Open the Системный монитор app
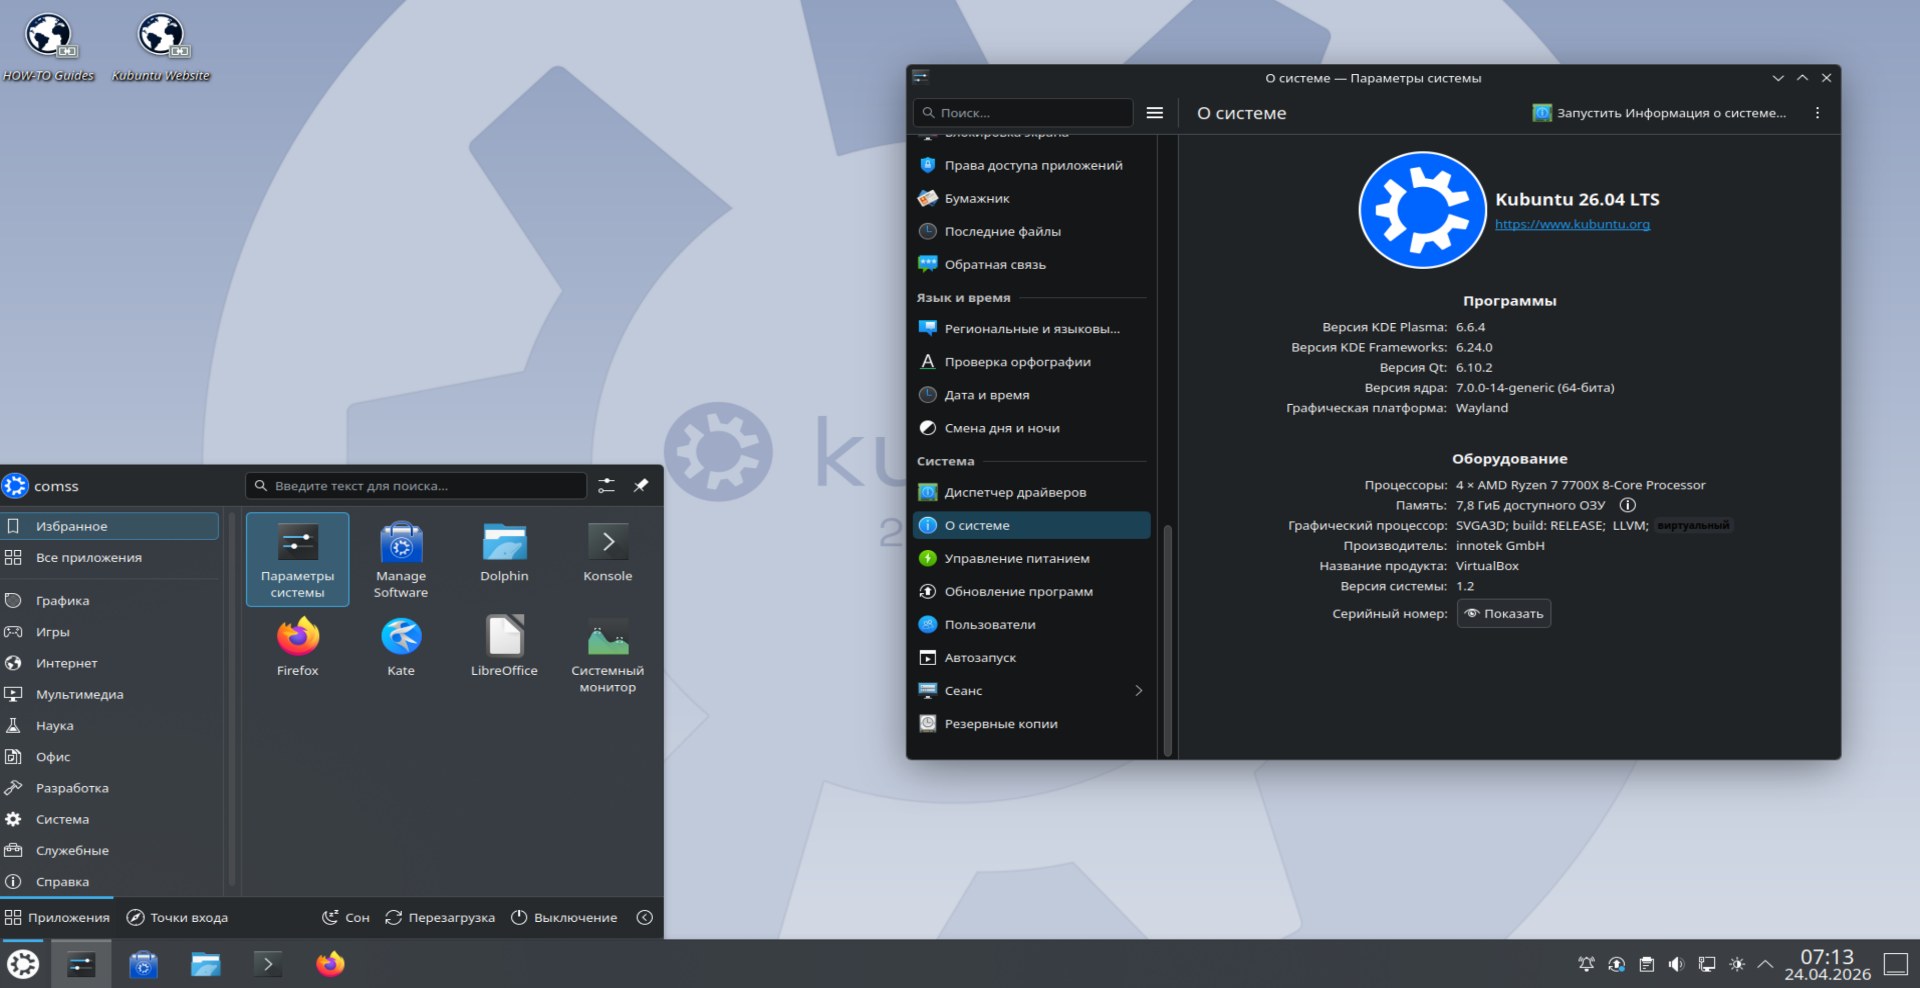This screenshot has width=1920, height=988. click(607, 654)
